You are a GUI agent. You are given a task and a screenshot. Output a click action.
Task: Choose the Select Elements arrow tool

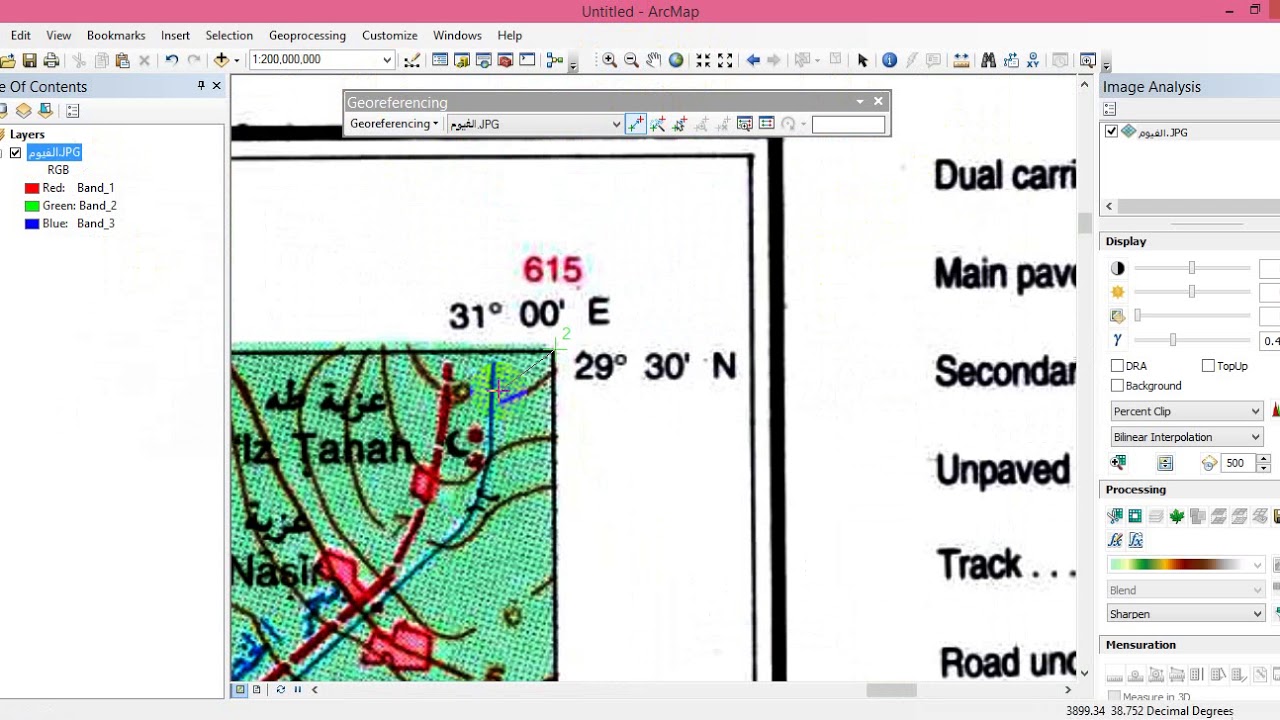(x=863, y=61)
